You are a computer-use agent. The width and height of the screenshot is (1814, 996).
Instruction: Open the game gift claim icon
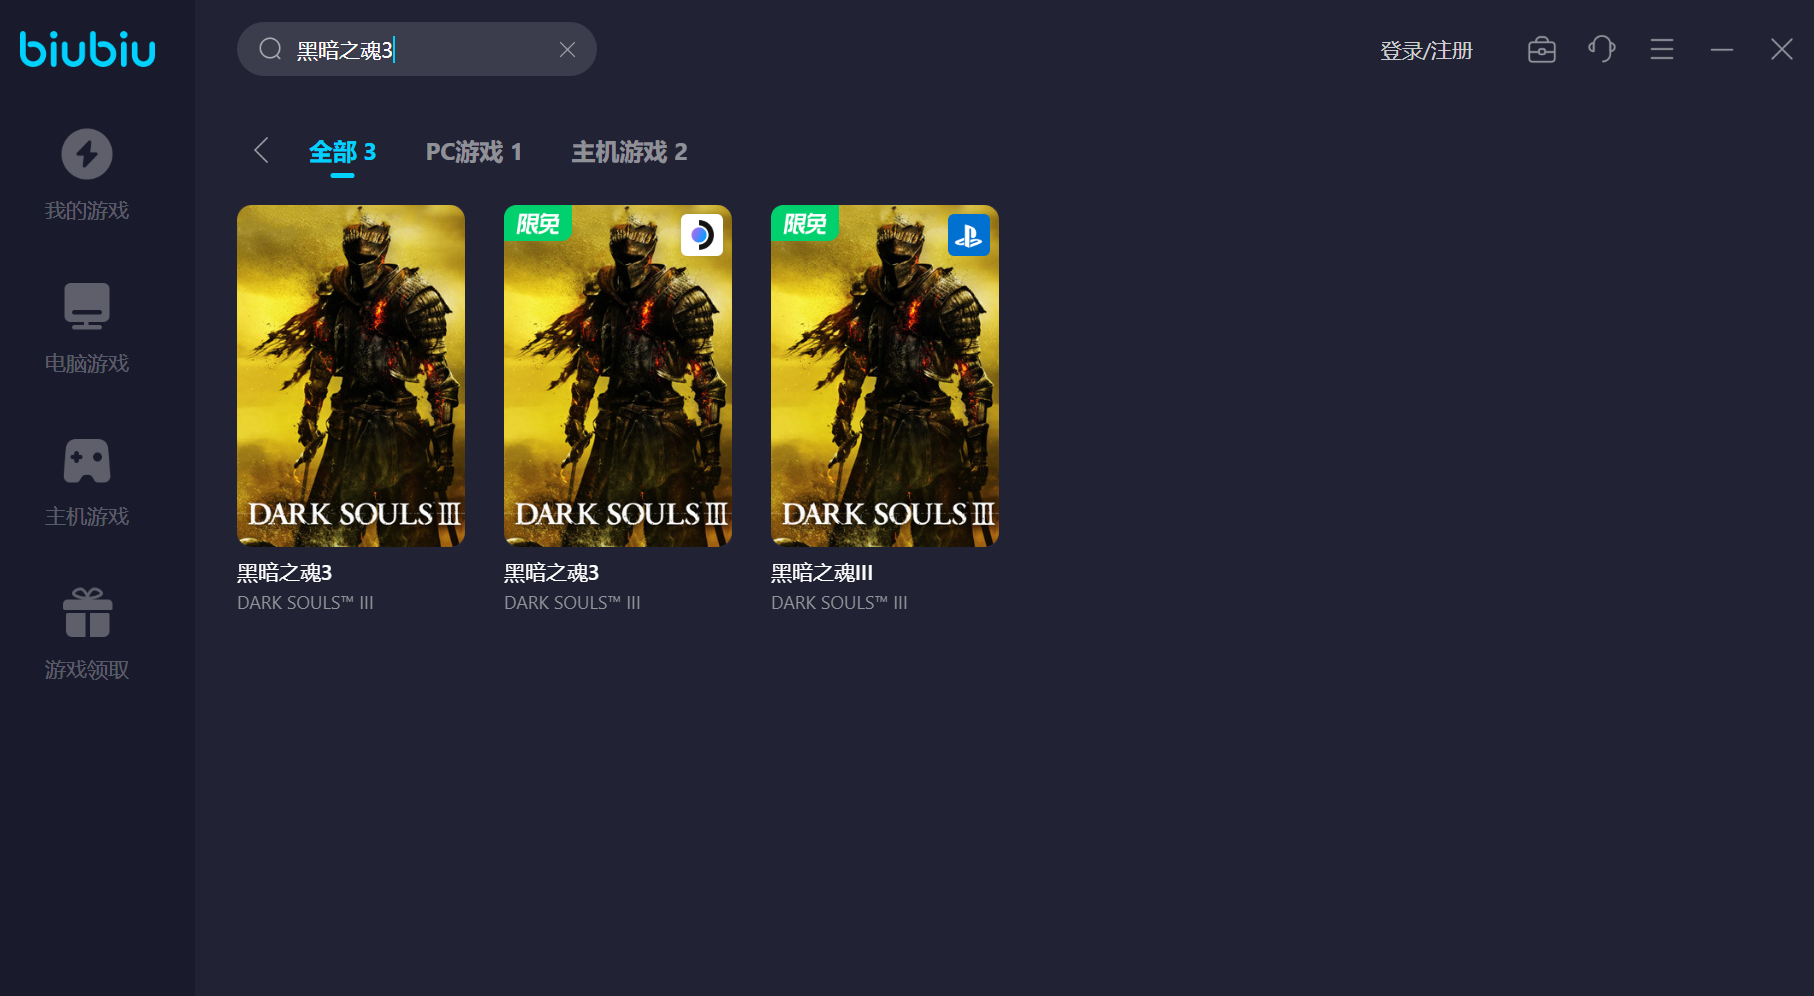87,613
